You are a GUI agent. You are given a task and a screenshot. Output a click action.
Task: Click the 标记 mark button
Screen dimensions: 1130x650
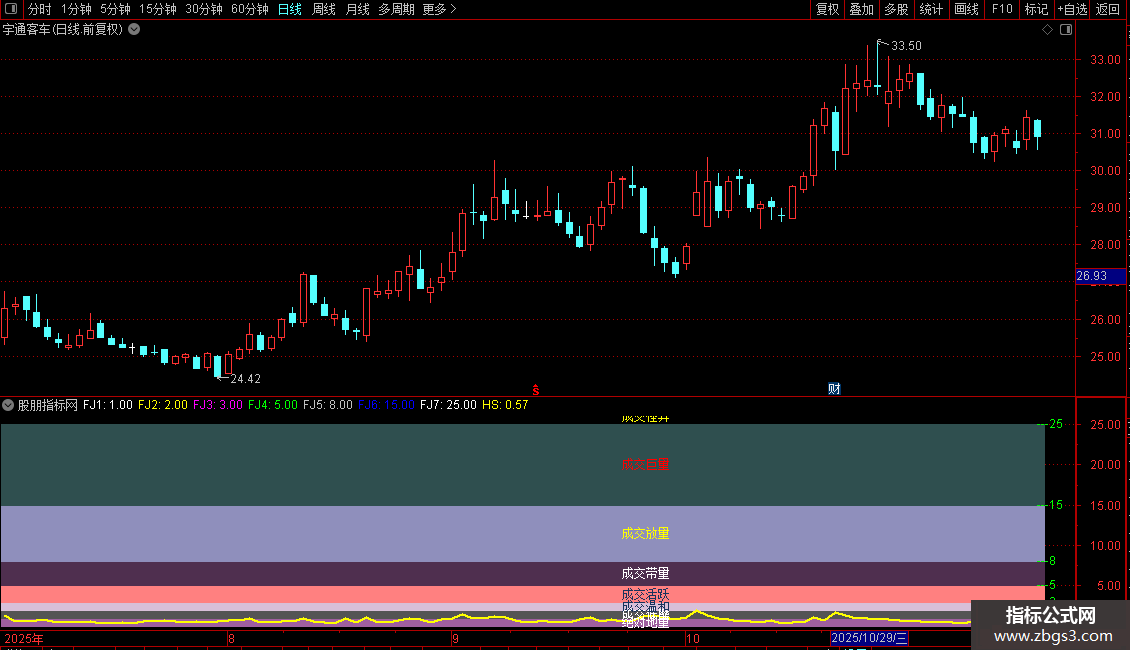pos(1036,9)
